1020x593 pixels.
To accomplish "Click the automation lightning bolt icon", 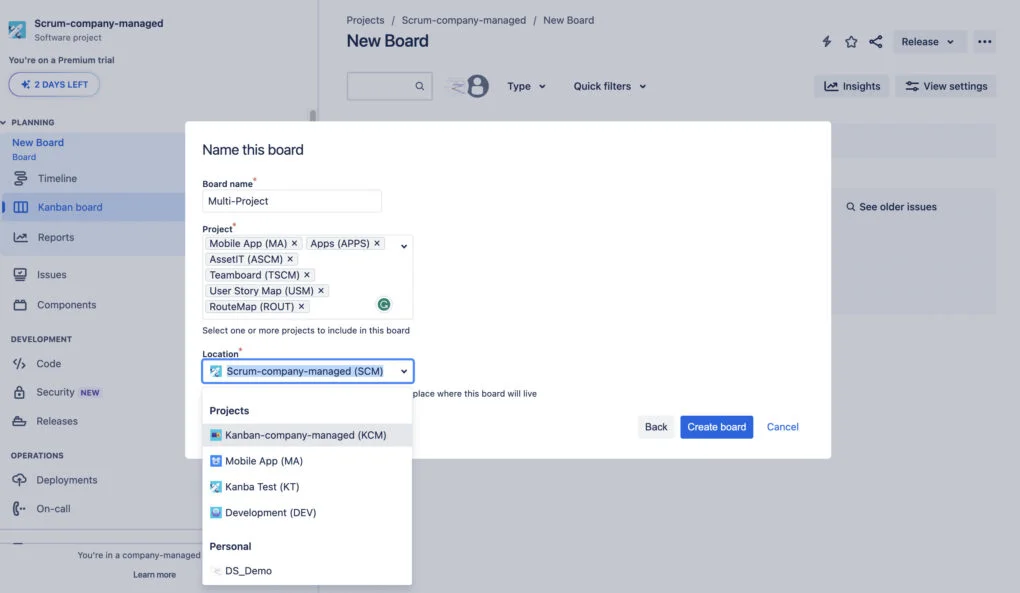I will coord(826,42).
